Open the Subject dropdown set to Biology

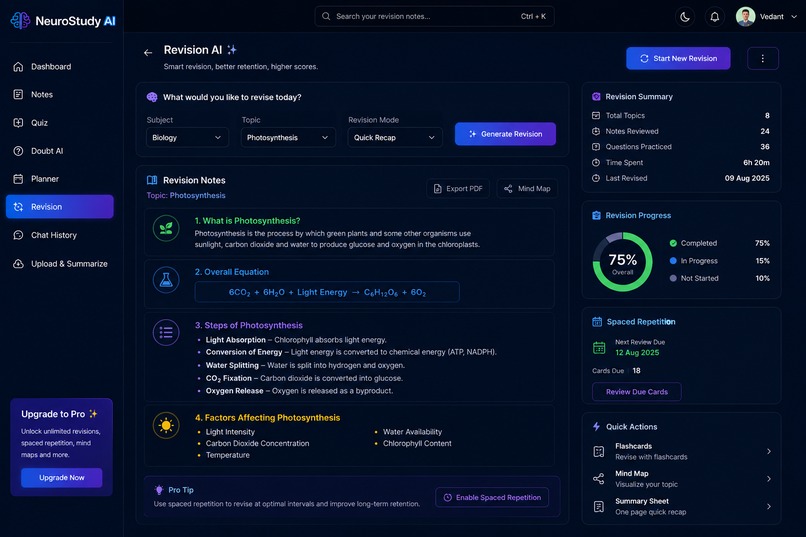point(187,138)
